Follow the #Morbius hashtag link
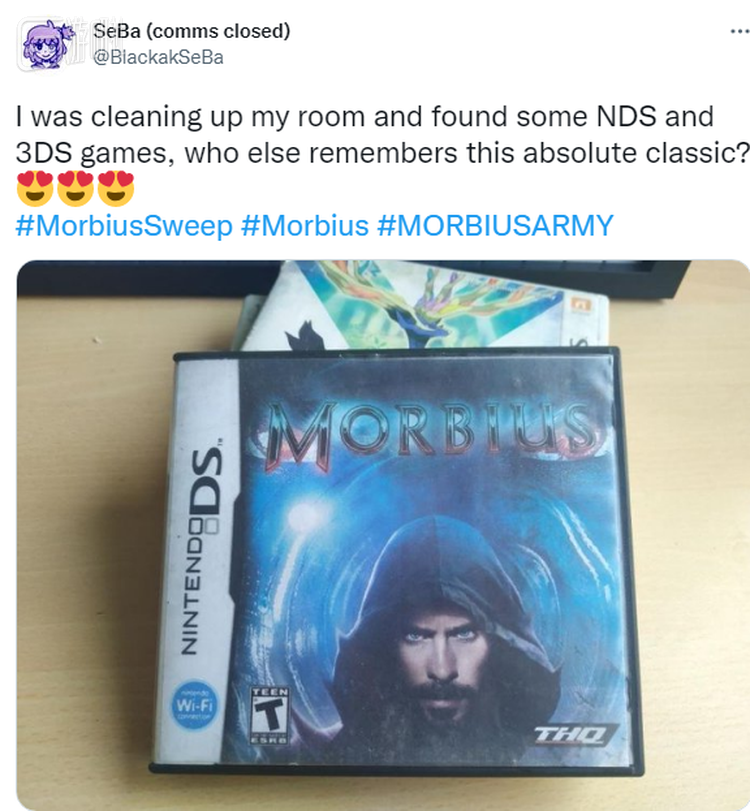 [305, 226]
